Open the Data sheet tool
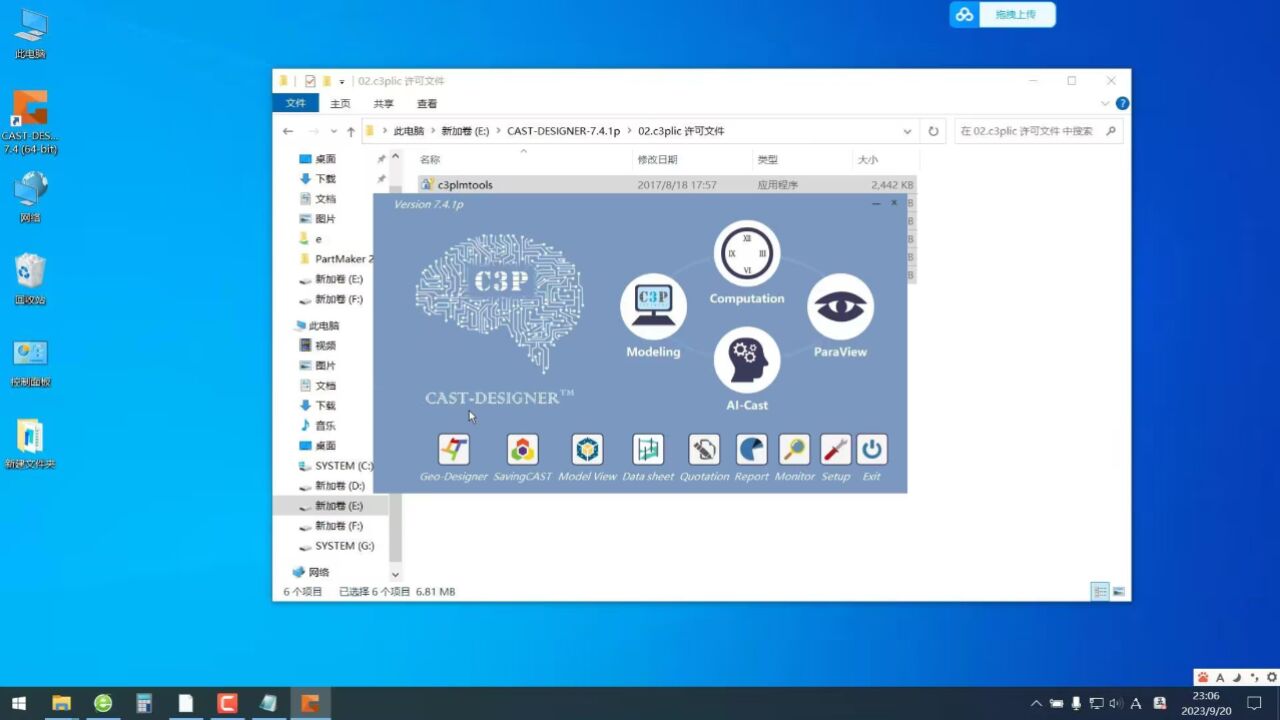Viewport: 1280px width, 720px height. click(648, 450)
